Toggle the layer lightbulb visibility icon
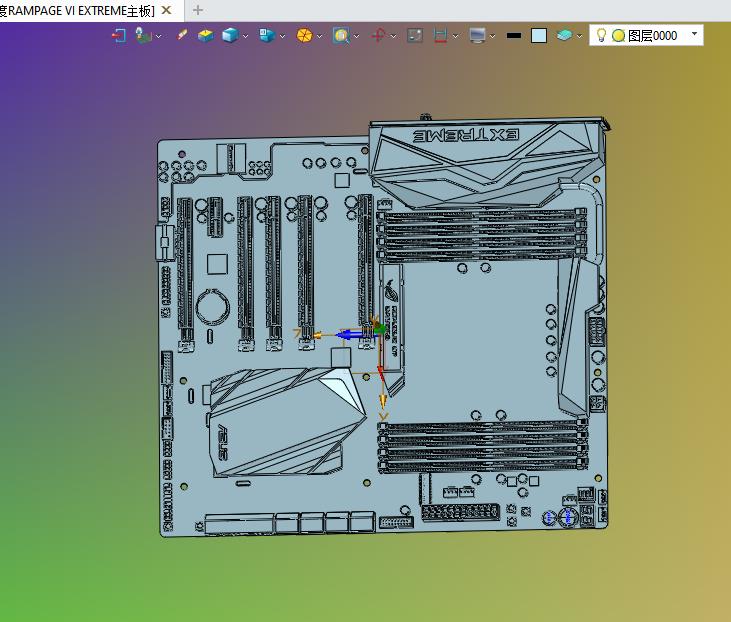This screenshot has width=731, height=622. pyautogui.click(x=601, y=35)
